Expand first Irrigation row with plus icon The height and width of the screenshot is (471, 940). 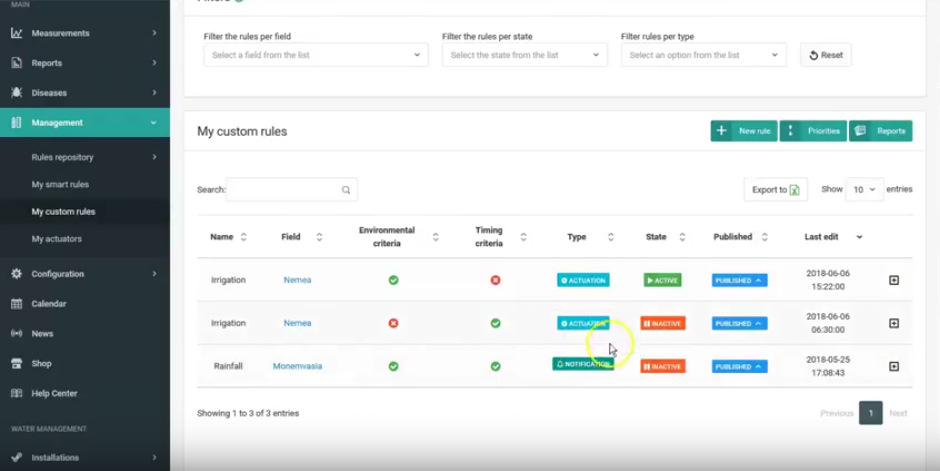pyautogui.click(x=894, y=280)
